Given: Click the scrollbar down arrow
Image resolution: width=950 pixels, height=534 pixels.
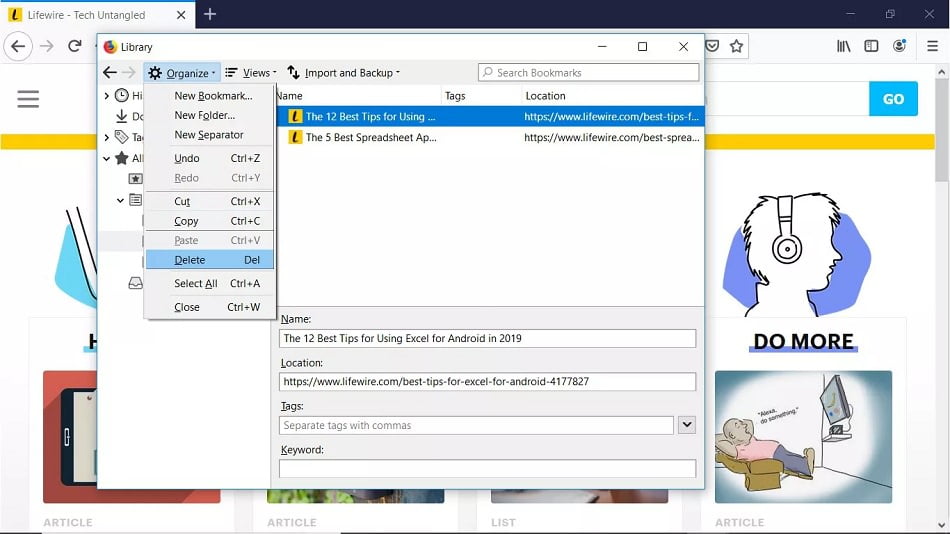Looking at the screenshot, I should (941, 526).
